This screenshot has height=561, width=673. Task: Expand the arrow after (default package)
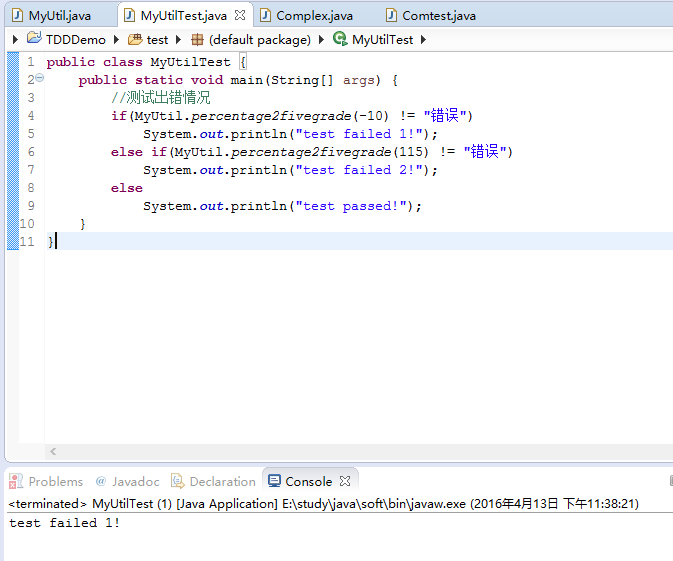coord(321,39)
